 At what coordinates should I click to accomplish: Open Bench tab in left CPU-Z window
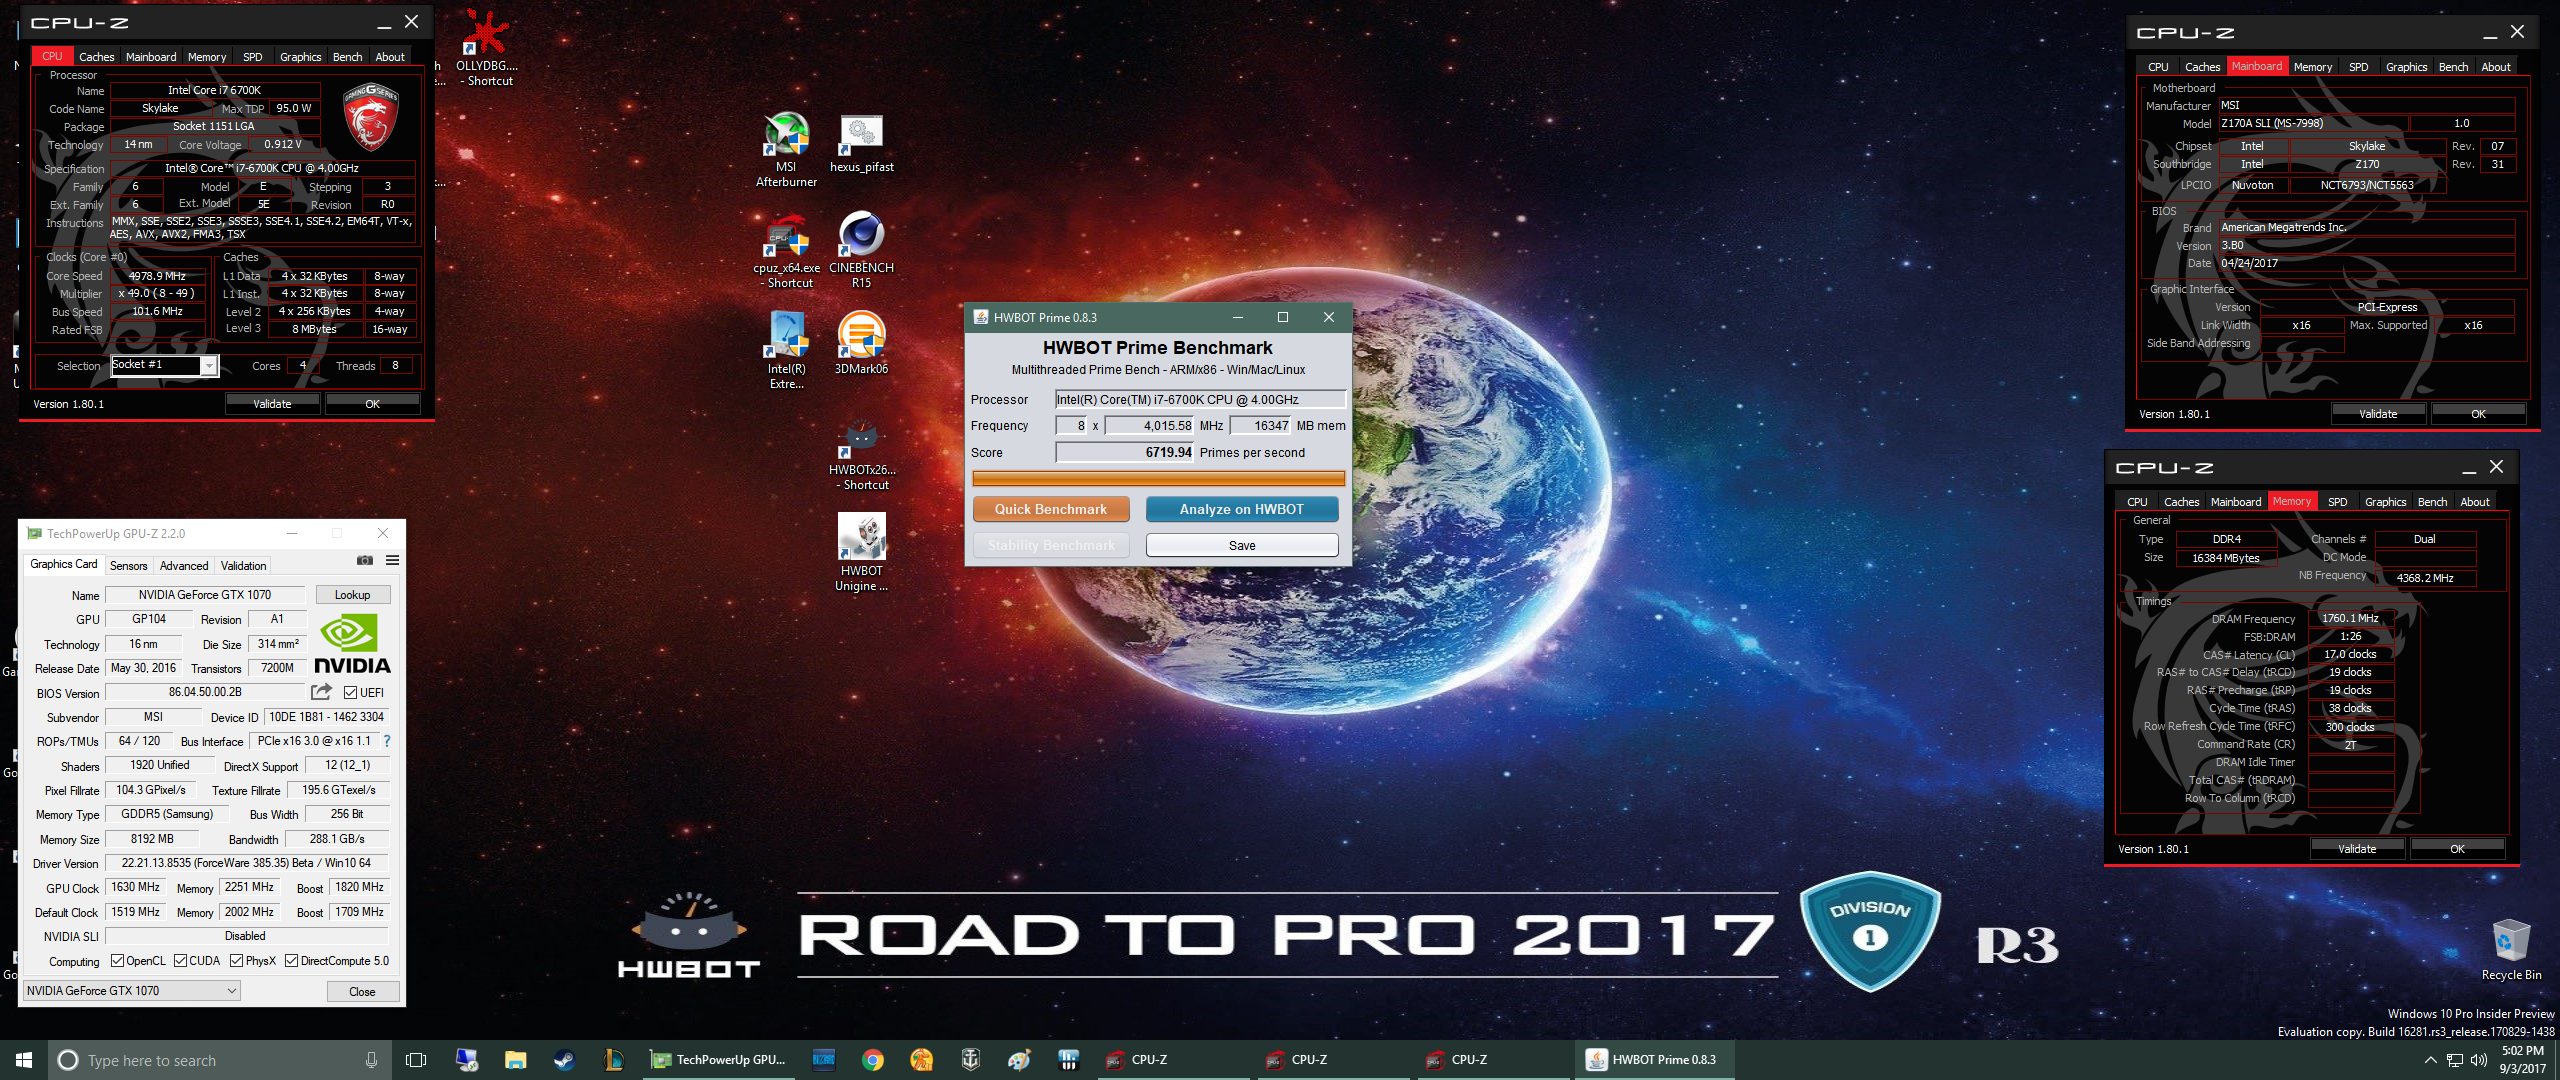coord(347,57)
